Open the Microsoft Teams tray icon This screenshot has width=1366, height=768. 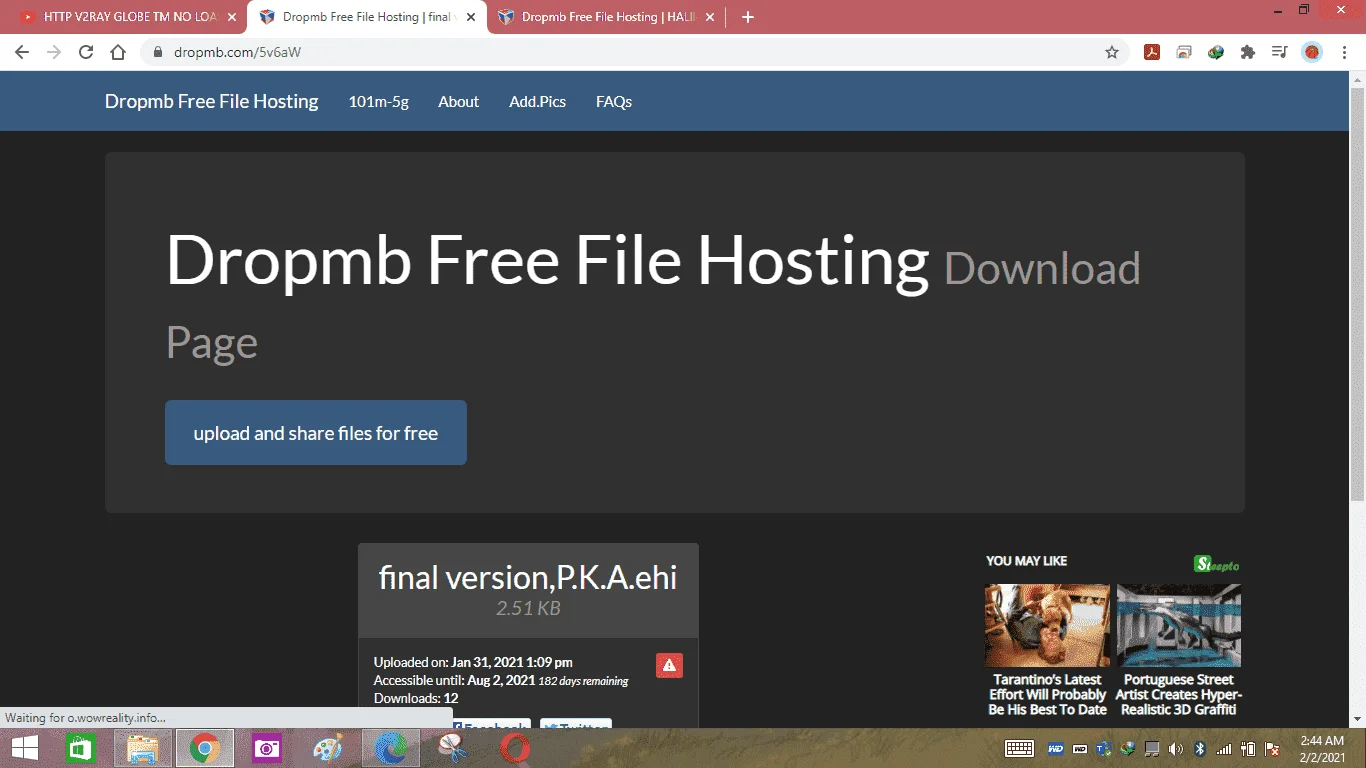[1104, 748]
